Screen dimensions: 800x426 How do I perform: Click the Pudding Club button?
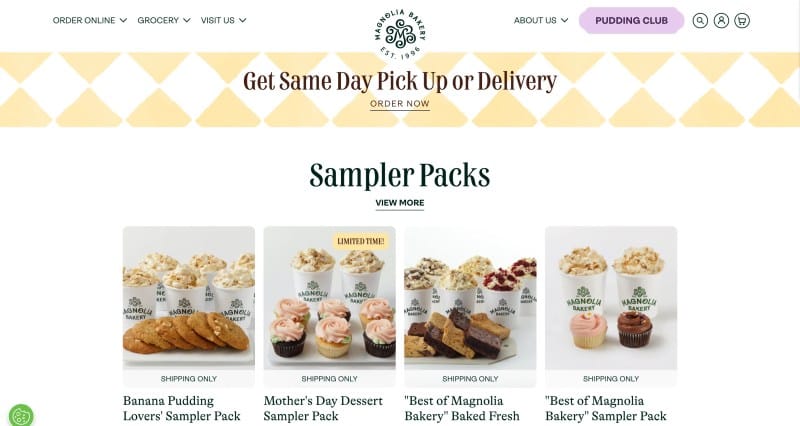631,20
